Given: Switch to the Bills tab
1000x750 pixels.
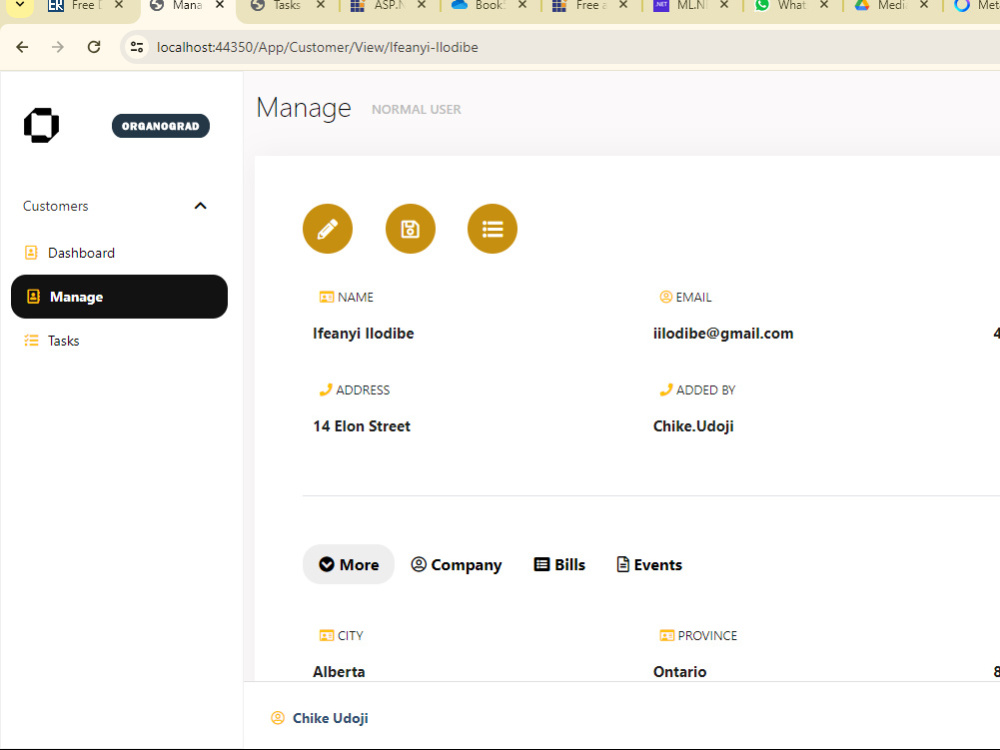Looking at the screenshot, I should (x=559, y=564).
